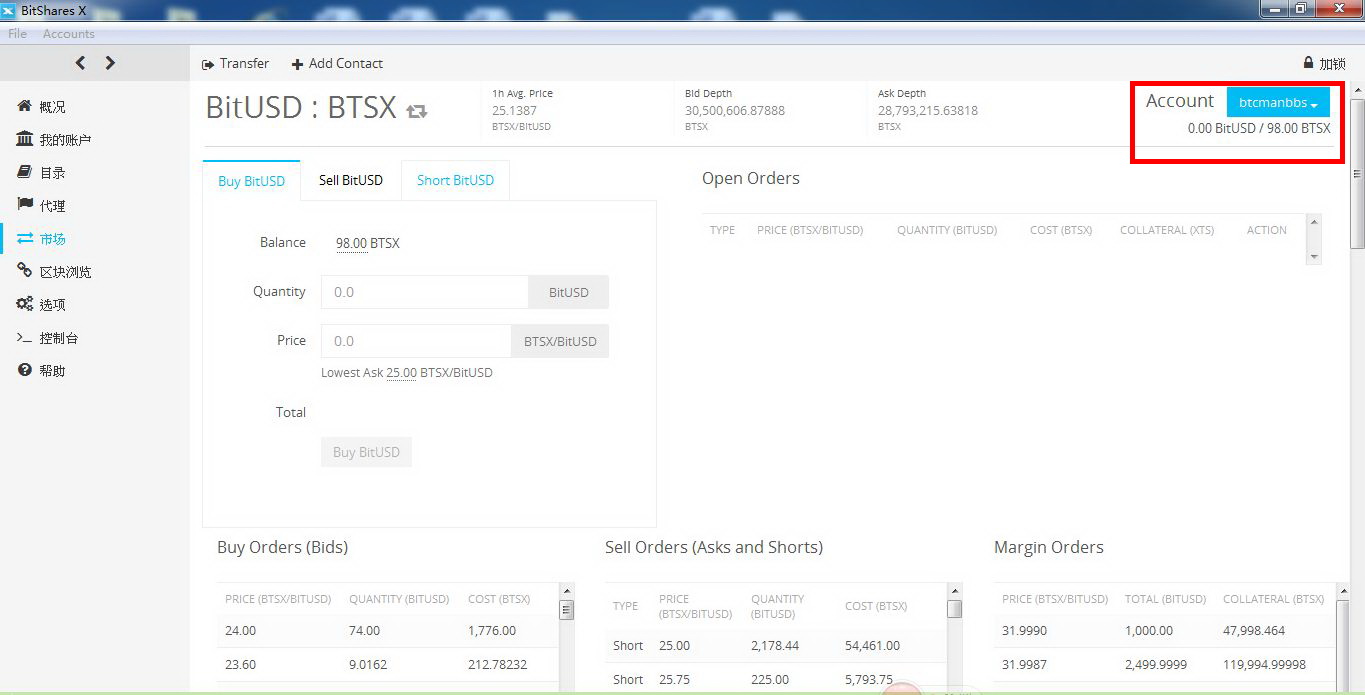
Task: Open 帮助 help page
Action: [42, 371]
